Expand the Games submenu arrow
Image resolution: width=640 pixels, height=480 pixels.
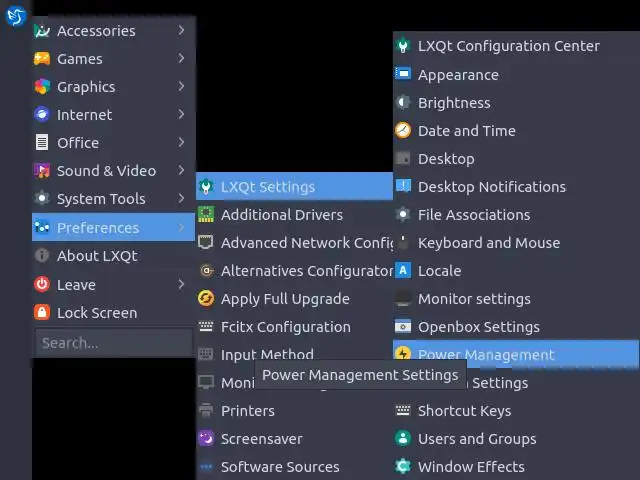point(182,58)
